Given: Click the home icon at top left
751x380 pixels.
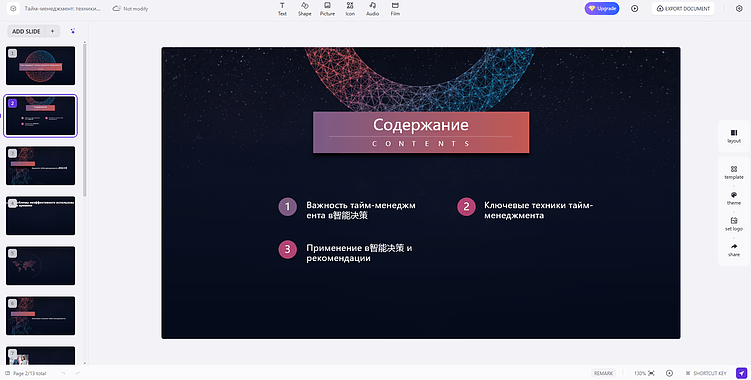Looking at the screenshot, I should 13,9.
